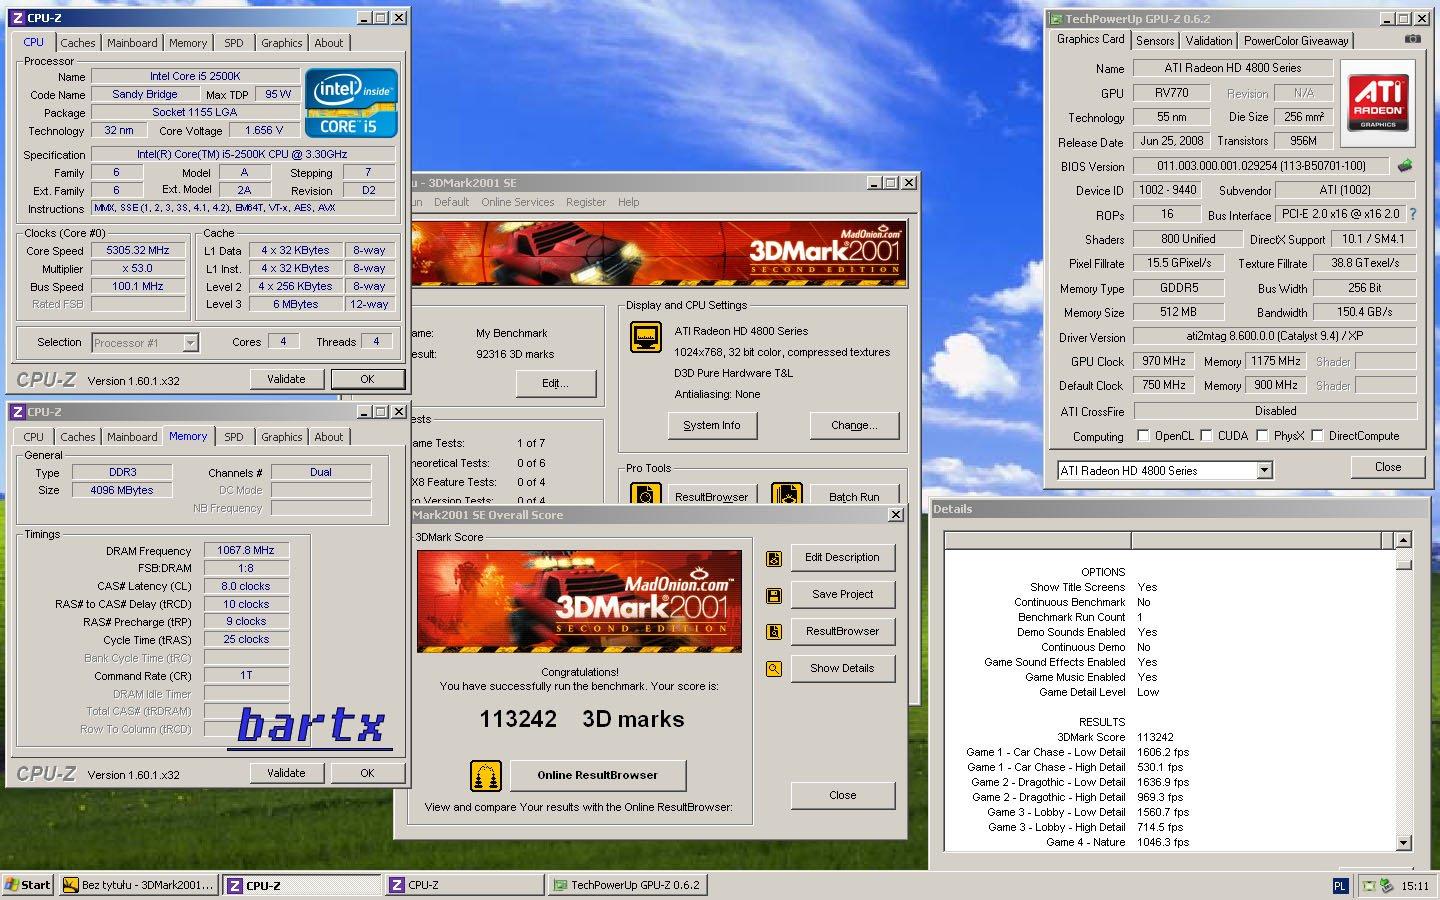Click the Edit... button in 3DMark2001
Viewport: 1440px width, 900px height.
click(555, 383)
